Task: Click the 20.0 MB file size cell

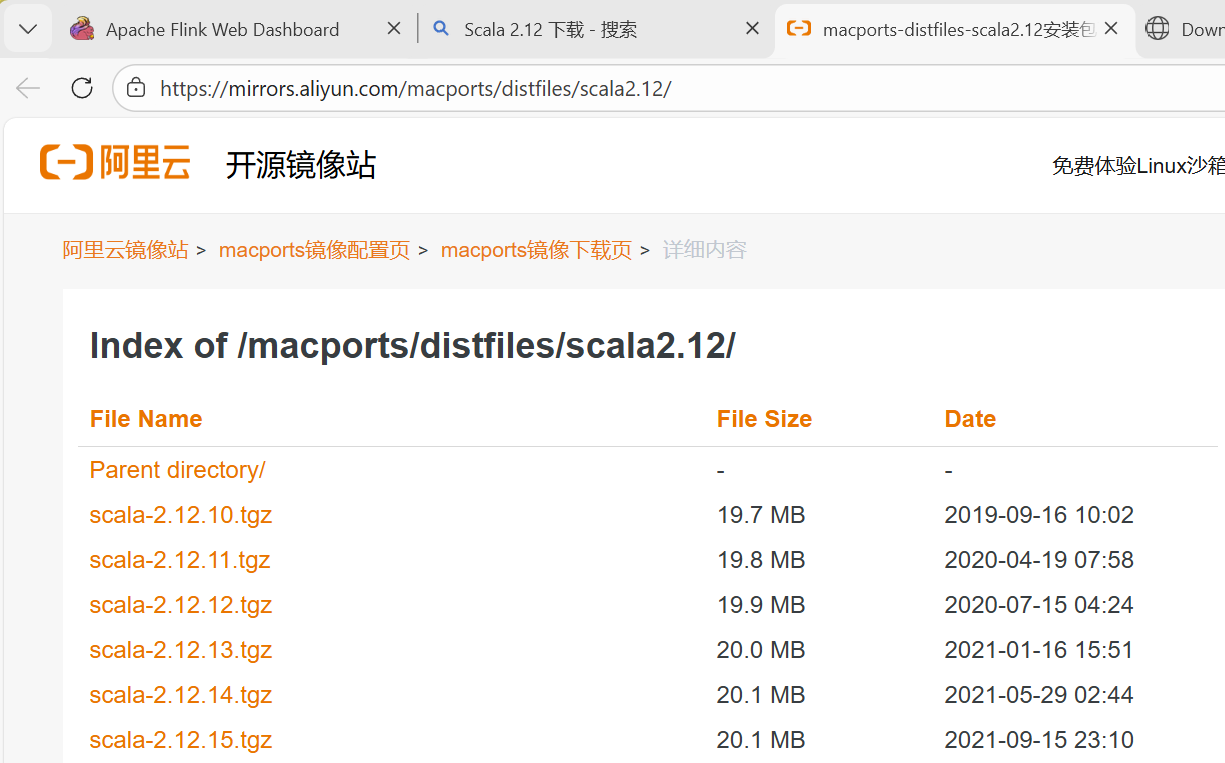Action: (x=761, y=650)
